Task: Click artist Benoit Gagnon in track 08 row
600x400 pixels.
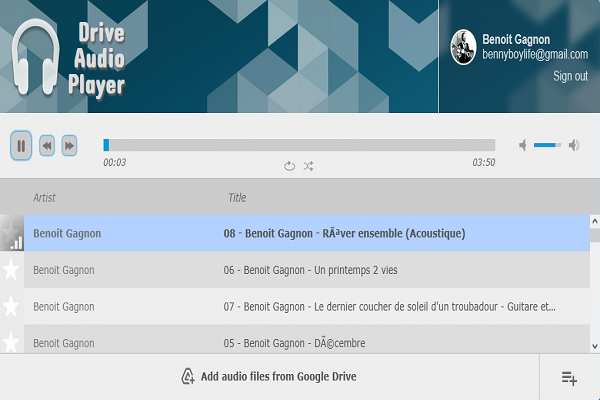Action: (67, 233)
